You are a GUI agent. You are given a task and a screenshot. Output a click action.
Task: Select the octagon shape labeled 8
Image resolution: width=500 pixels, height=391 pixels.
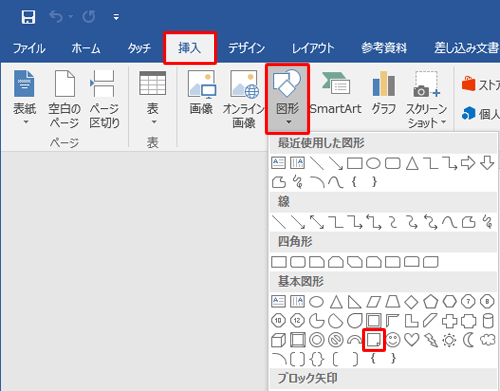click(487, 302)
